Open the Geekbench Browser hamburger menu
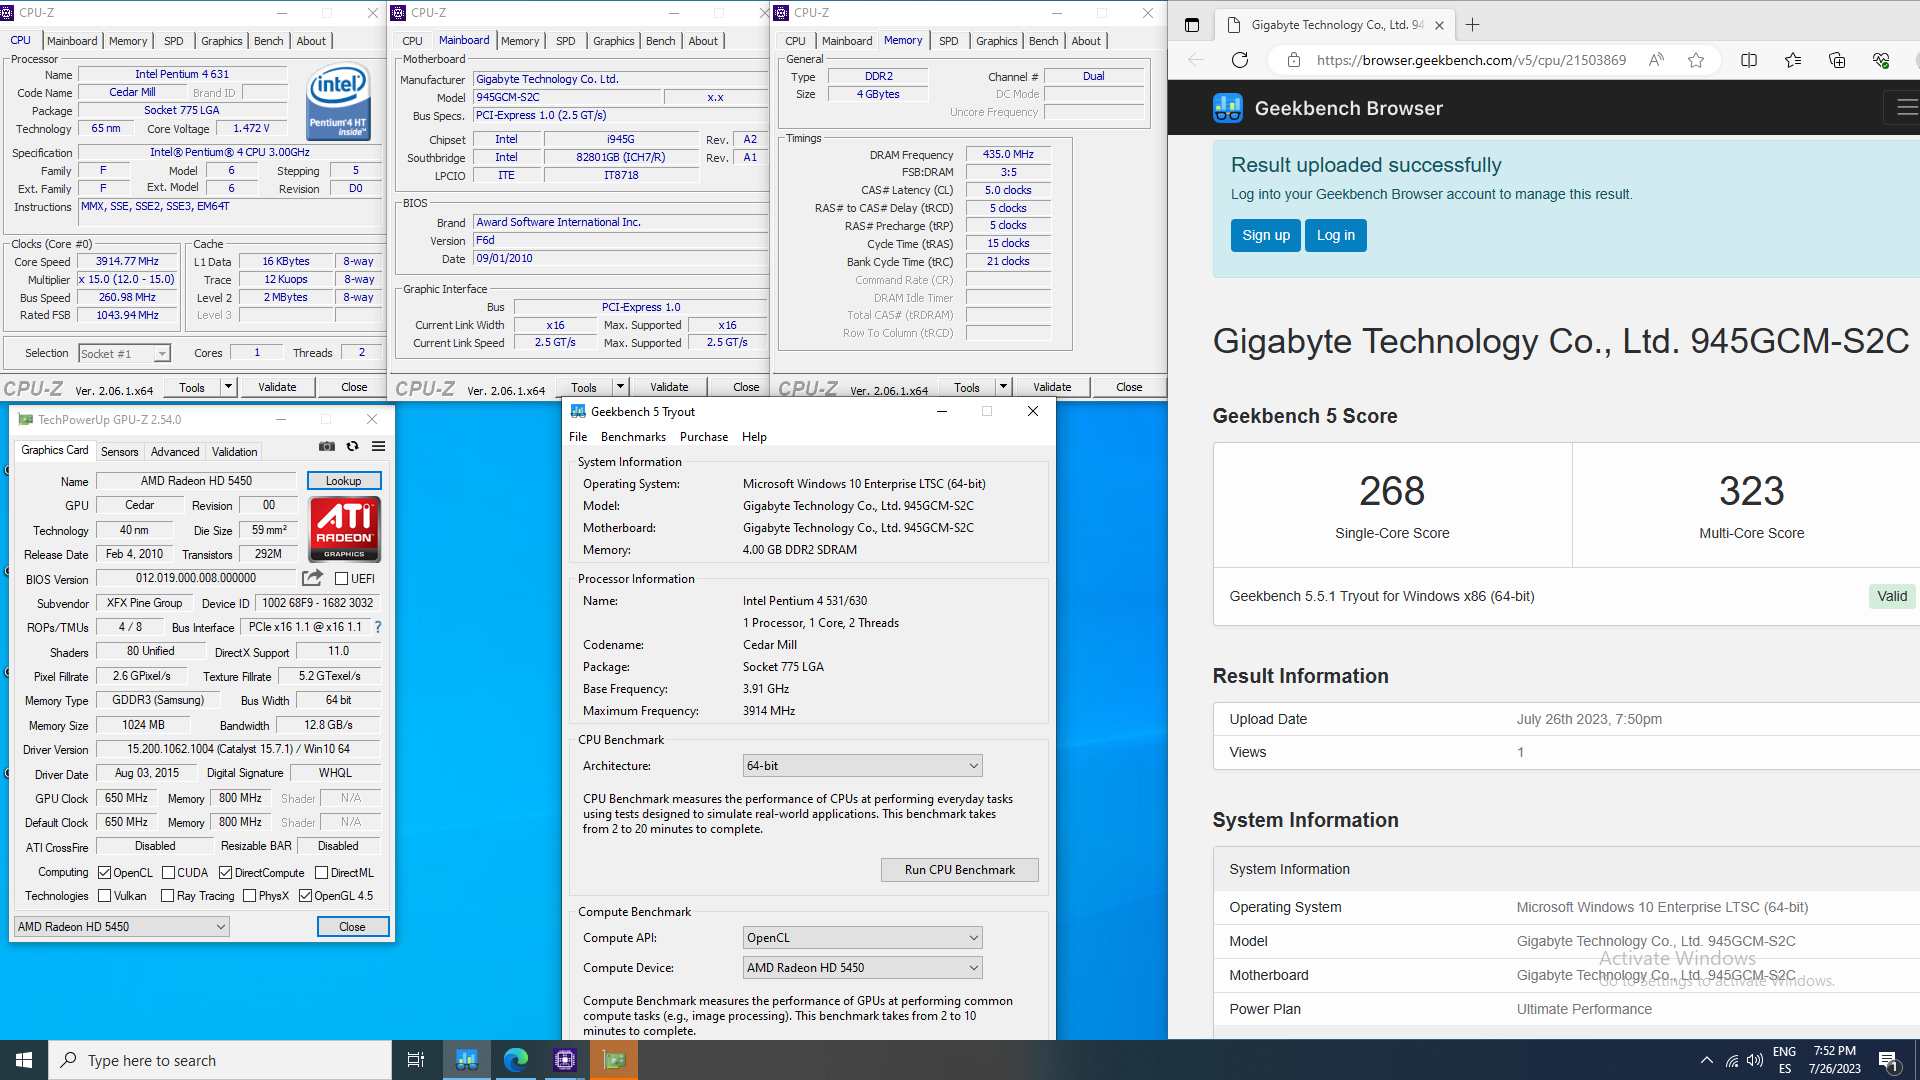Image resolution: width=1920 pixels, height=1080 pixels. (x=1905, y=107)
